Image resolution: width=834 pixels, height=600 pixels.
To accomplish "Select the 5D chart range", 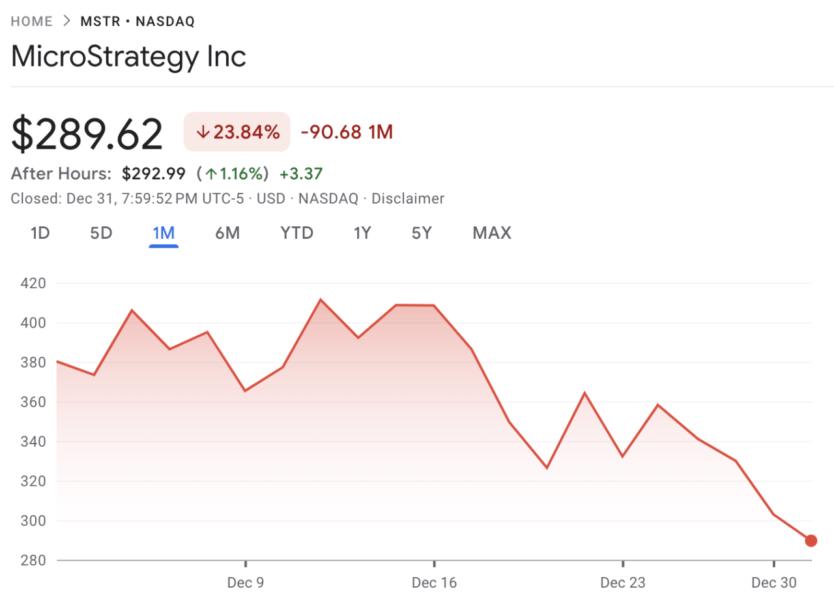I will click(x=101, y=233).
